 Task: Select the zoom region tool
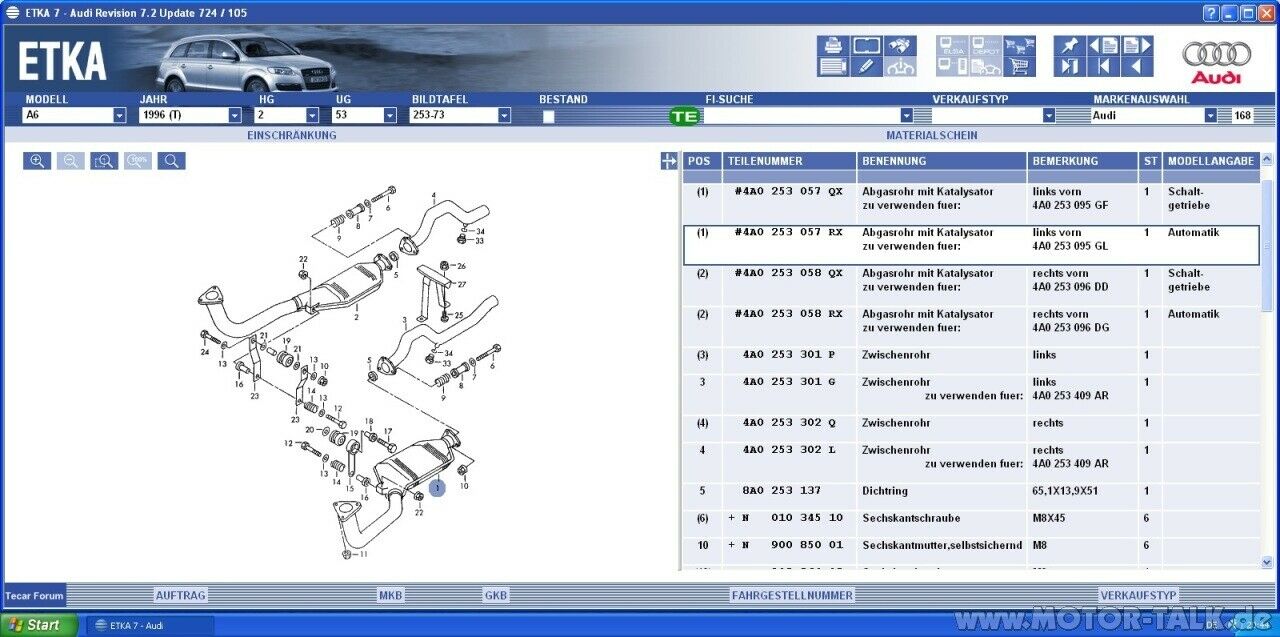[104, 161]
